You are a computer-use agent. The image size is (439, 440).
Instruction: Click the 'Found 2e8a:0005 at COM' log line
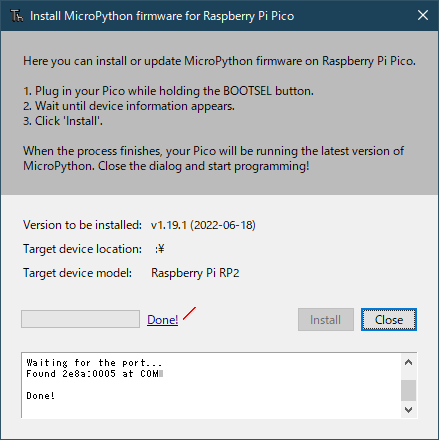95,374
